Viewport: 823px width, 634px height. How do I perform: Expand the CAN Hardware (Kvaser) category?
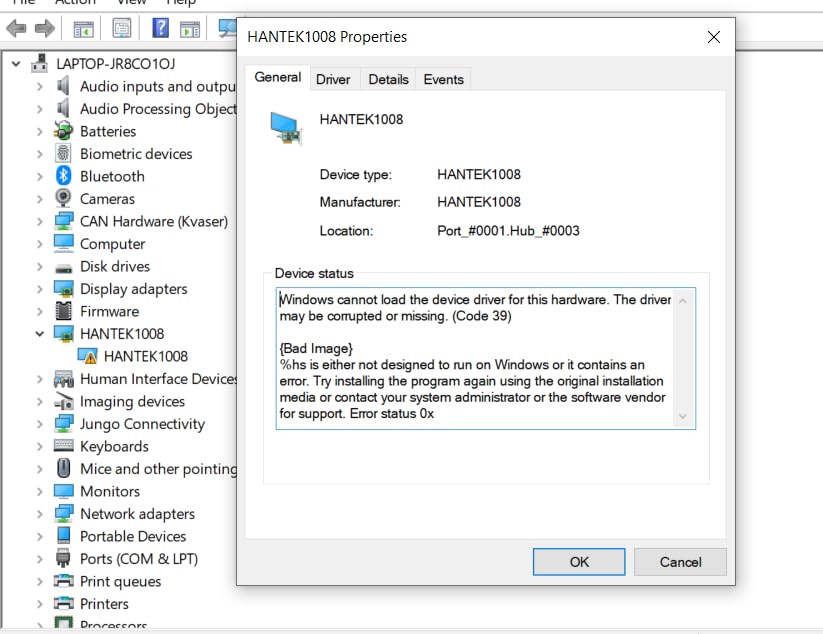click(40, 221)
